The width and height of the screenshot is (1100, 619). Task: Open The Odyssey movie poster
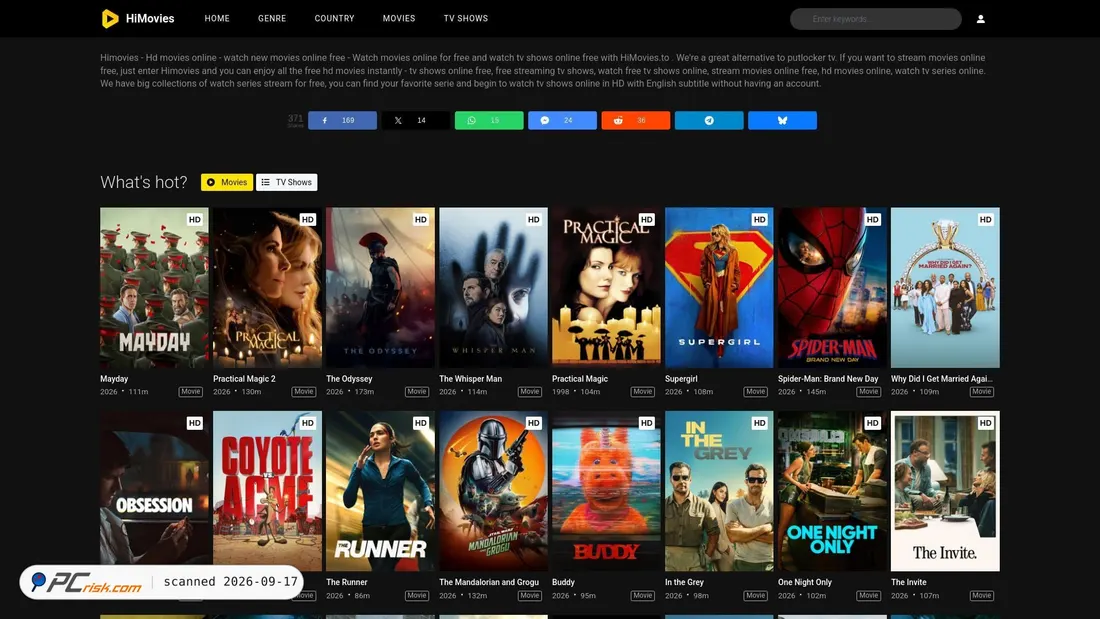(380, 288)
